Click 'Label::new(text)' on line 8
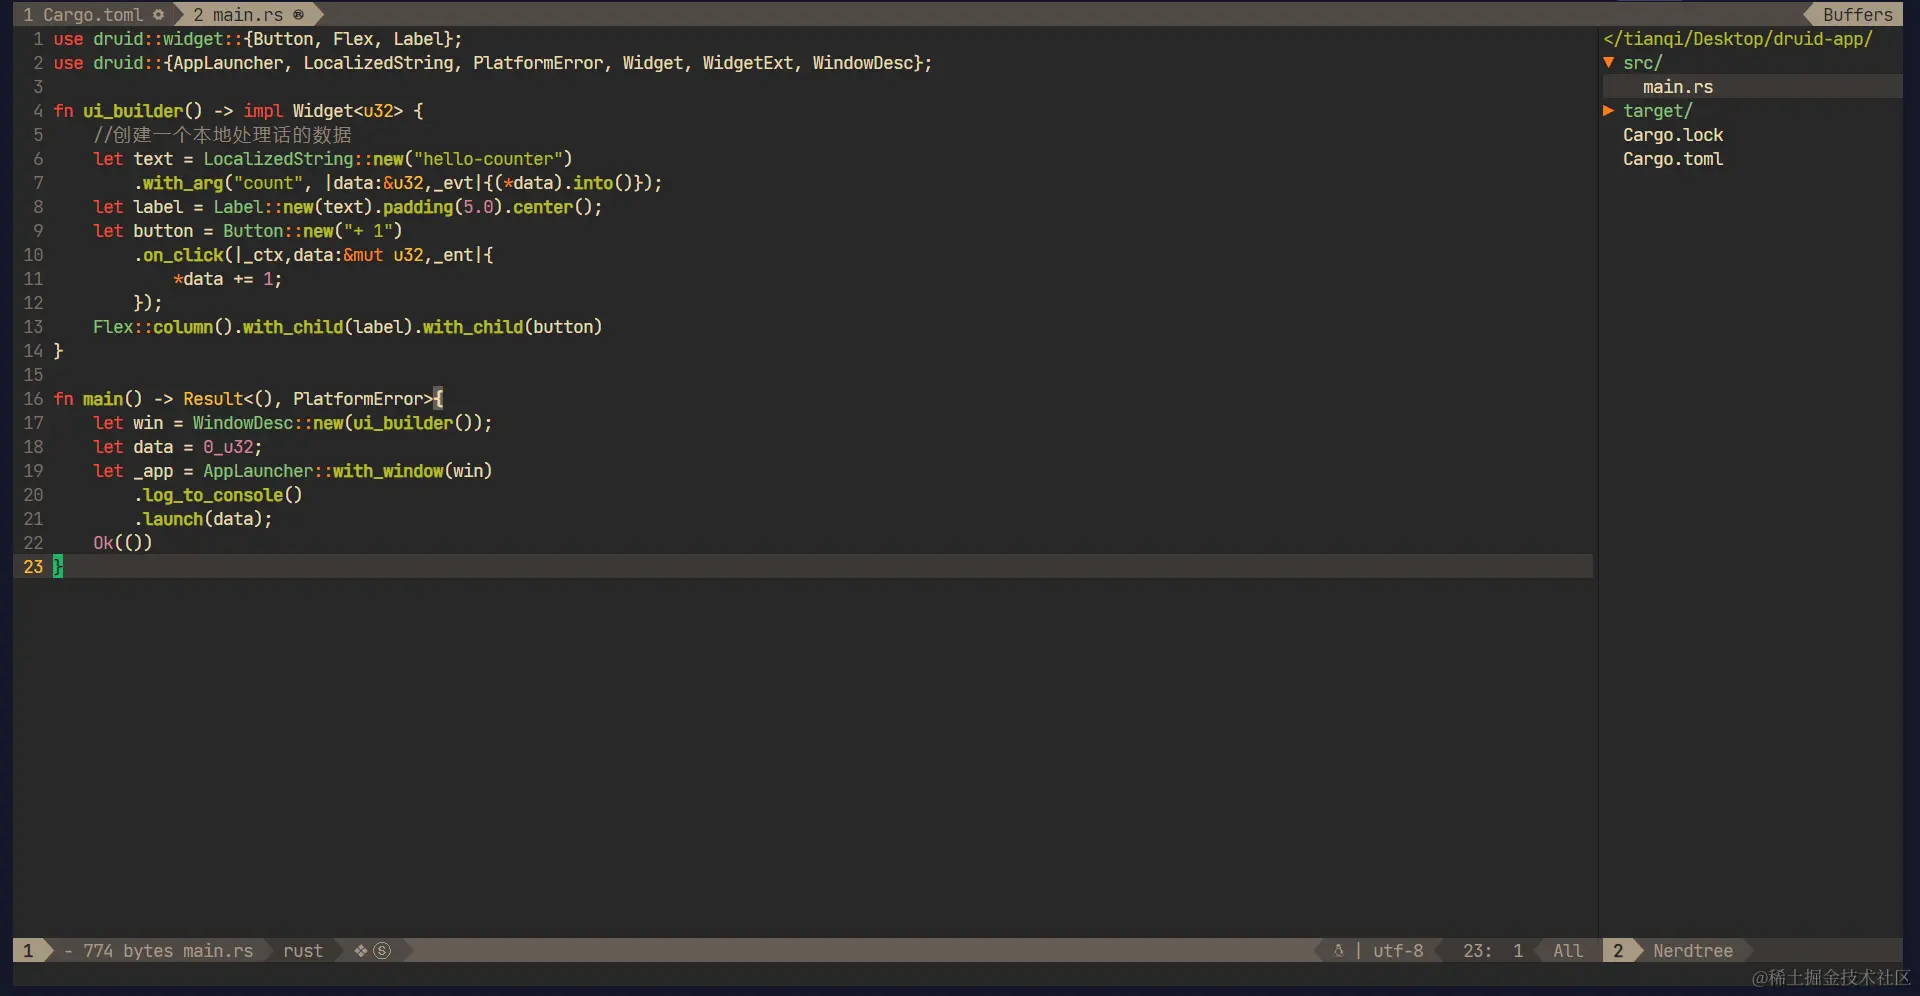 pyautogui.click(x=293, y=207)
